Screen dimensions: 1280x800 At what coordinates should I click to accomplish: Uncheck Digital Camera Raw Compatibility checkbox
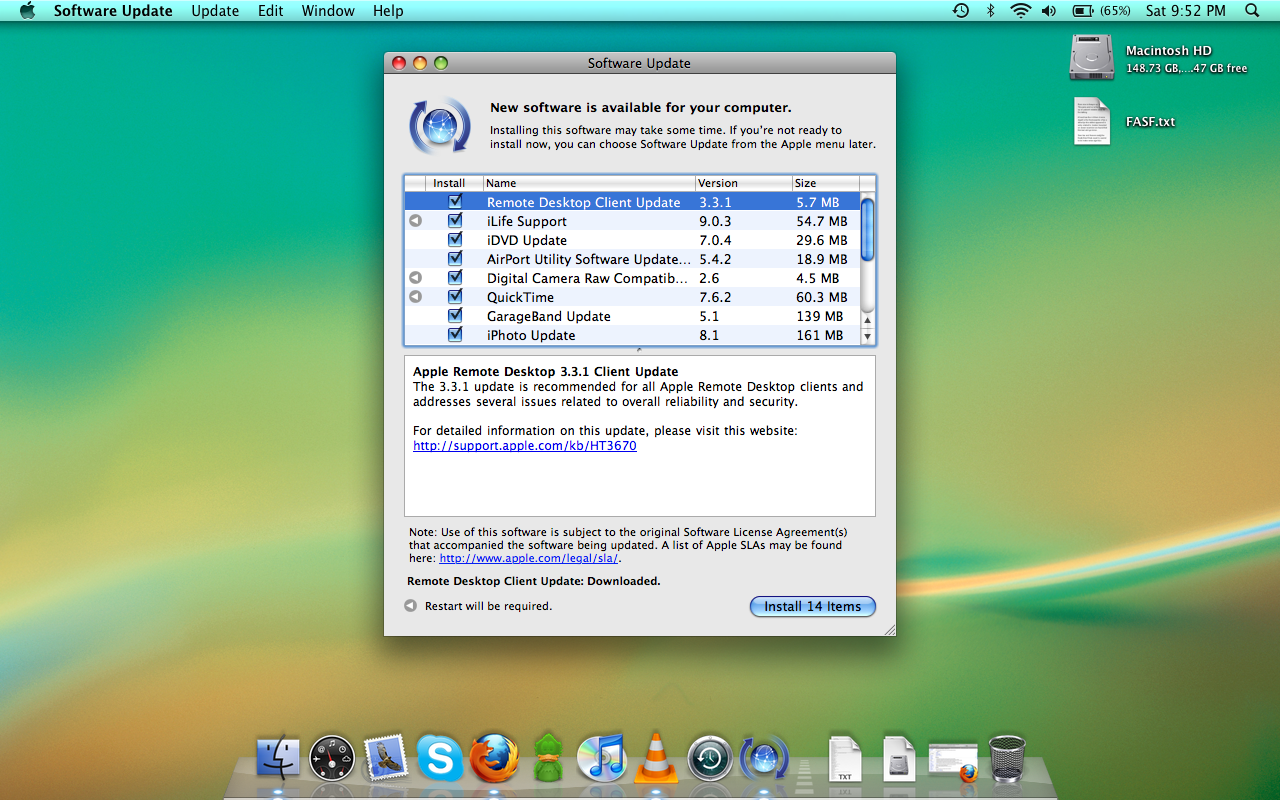[x=455, y=278]
